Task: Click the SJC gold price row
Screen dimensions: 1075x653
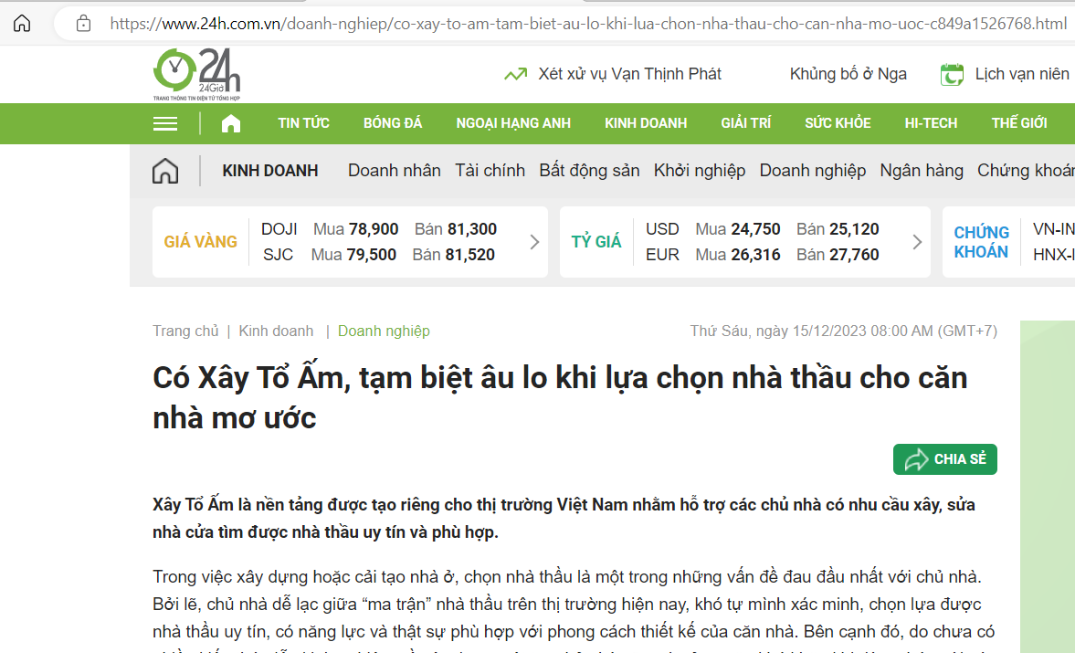Action: pyautogui.click(x=378, y=255)
